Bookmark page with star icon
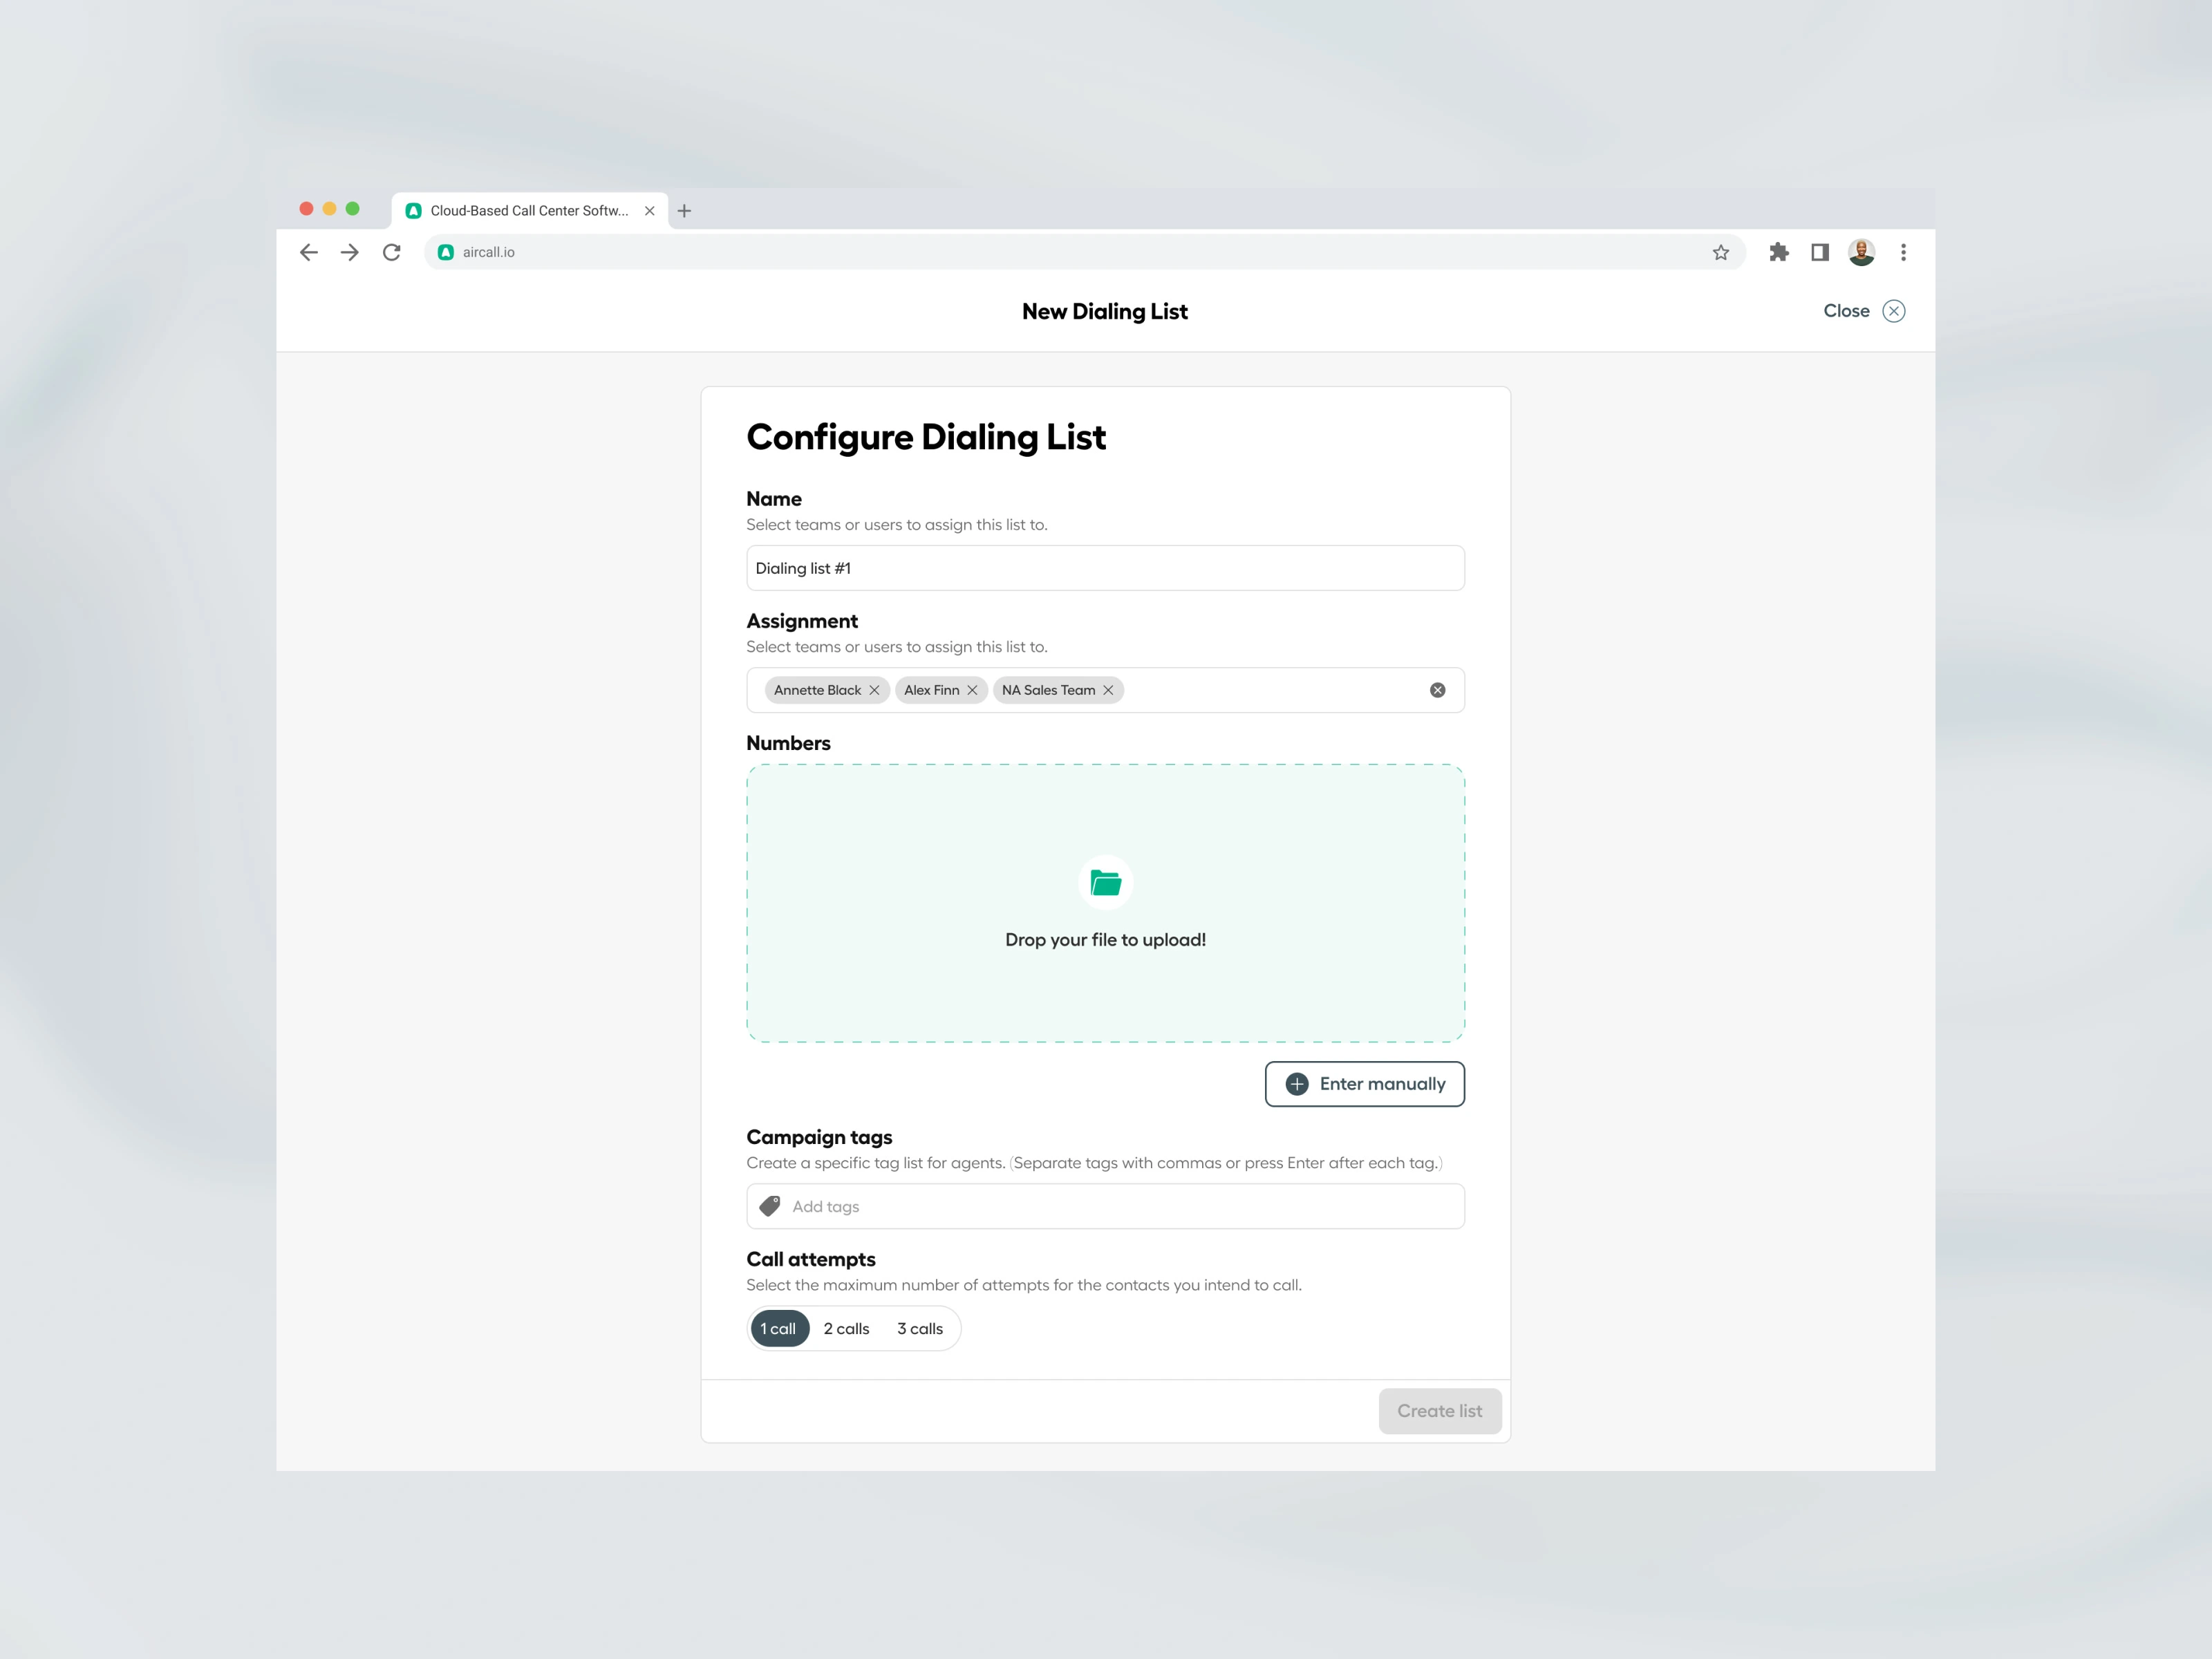2212x1659 pixels. point(1720,252)
